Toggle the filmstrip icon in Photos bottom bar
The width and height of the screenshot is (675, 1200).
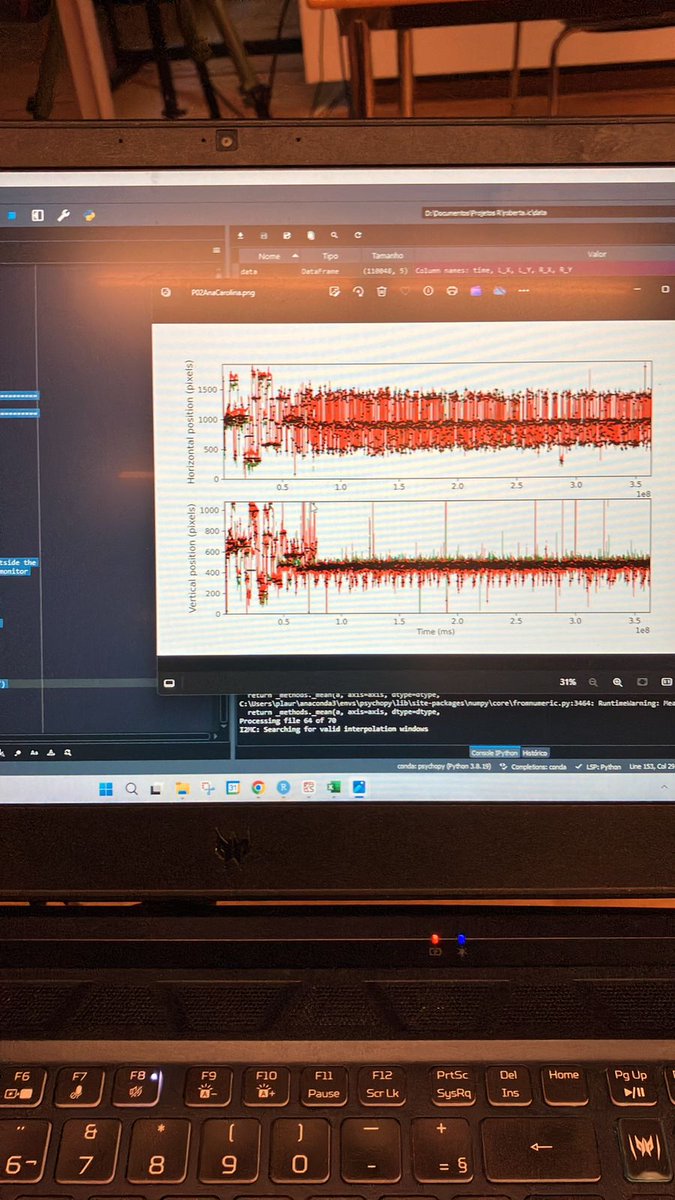coord(169,683)
